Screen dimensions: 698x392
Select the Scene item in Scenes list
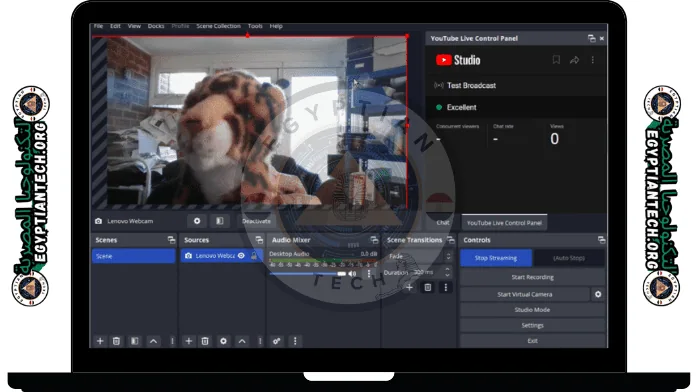point(134,256)
